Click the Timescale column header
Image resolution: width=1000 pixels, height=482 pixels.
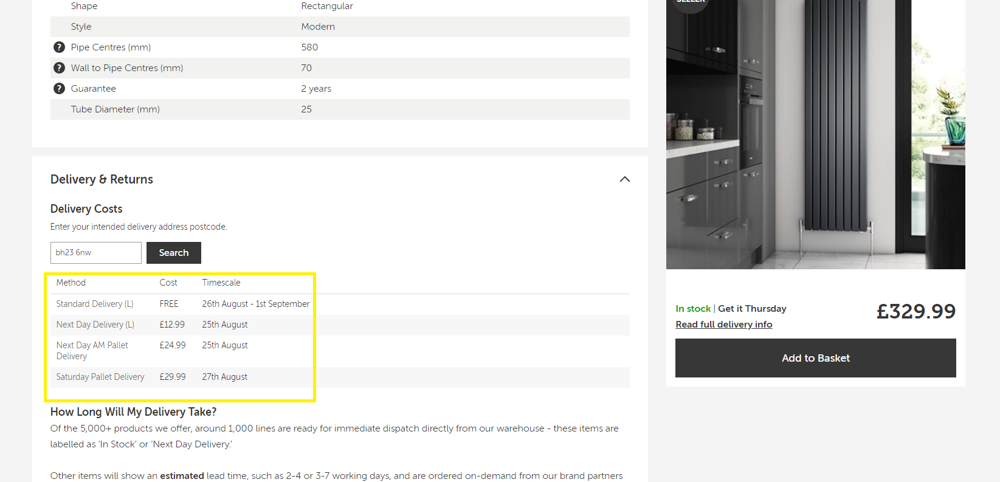(x=221, y=283)
